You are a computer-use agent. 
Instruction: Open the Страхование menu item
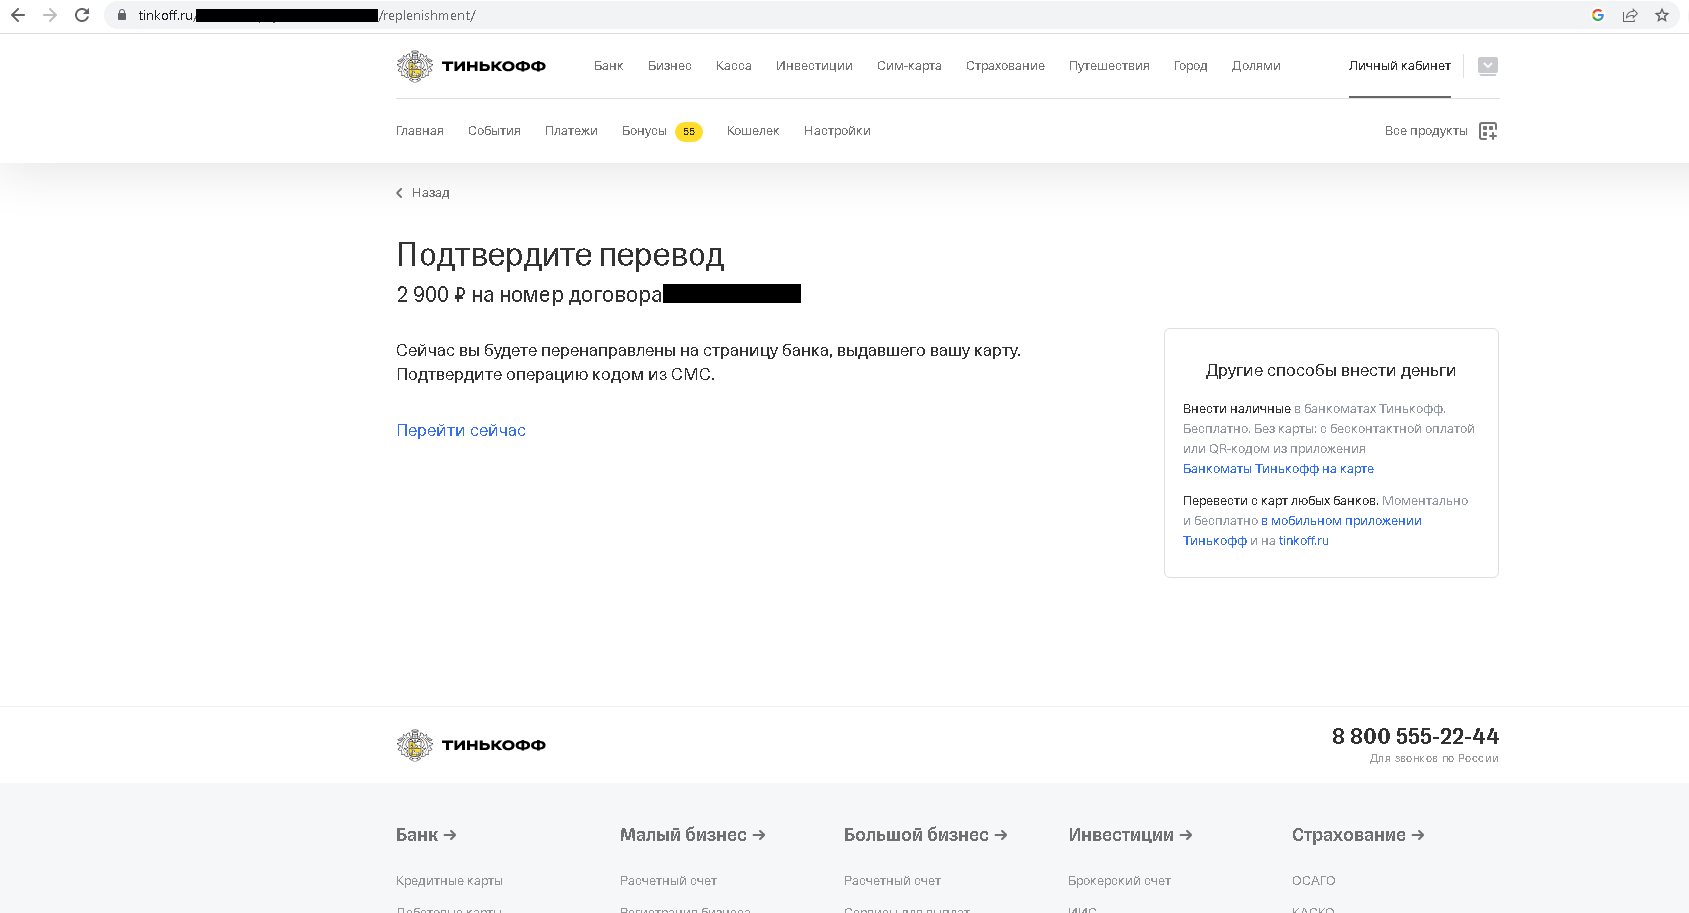(x=1005, y=66)
